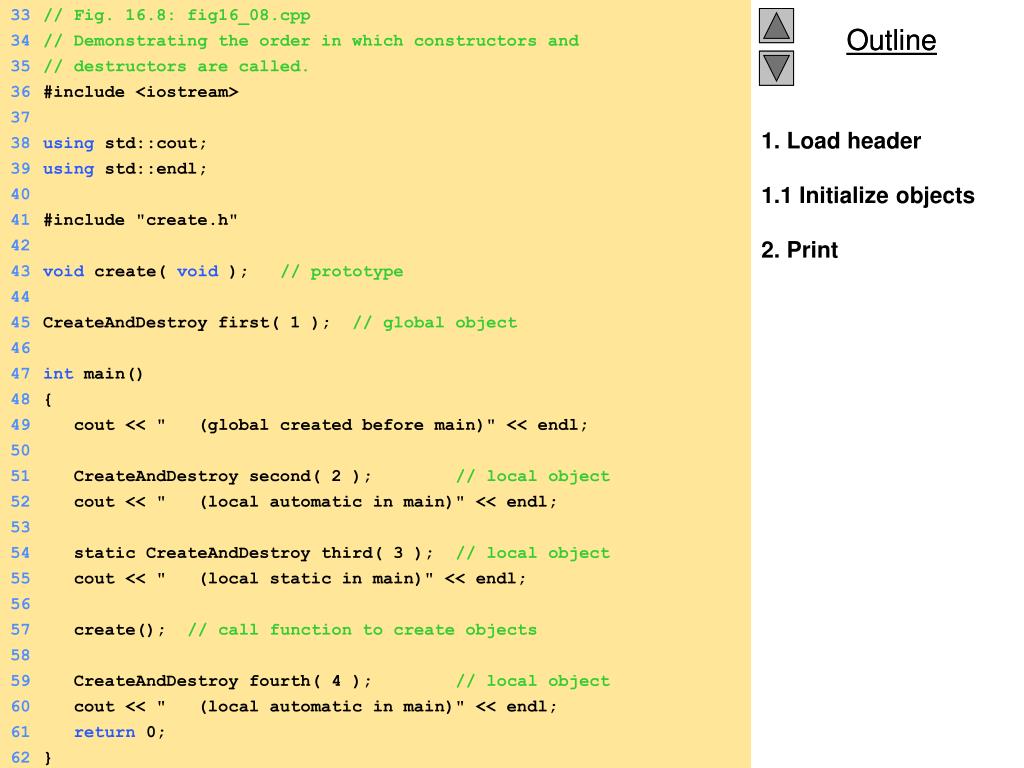Click '#include <iostream>' on line 36
This screenshot has height=768, width=1024.
point(140,92)
